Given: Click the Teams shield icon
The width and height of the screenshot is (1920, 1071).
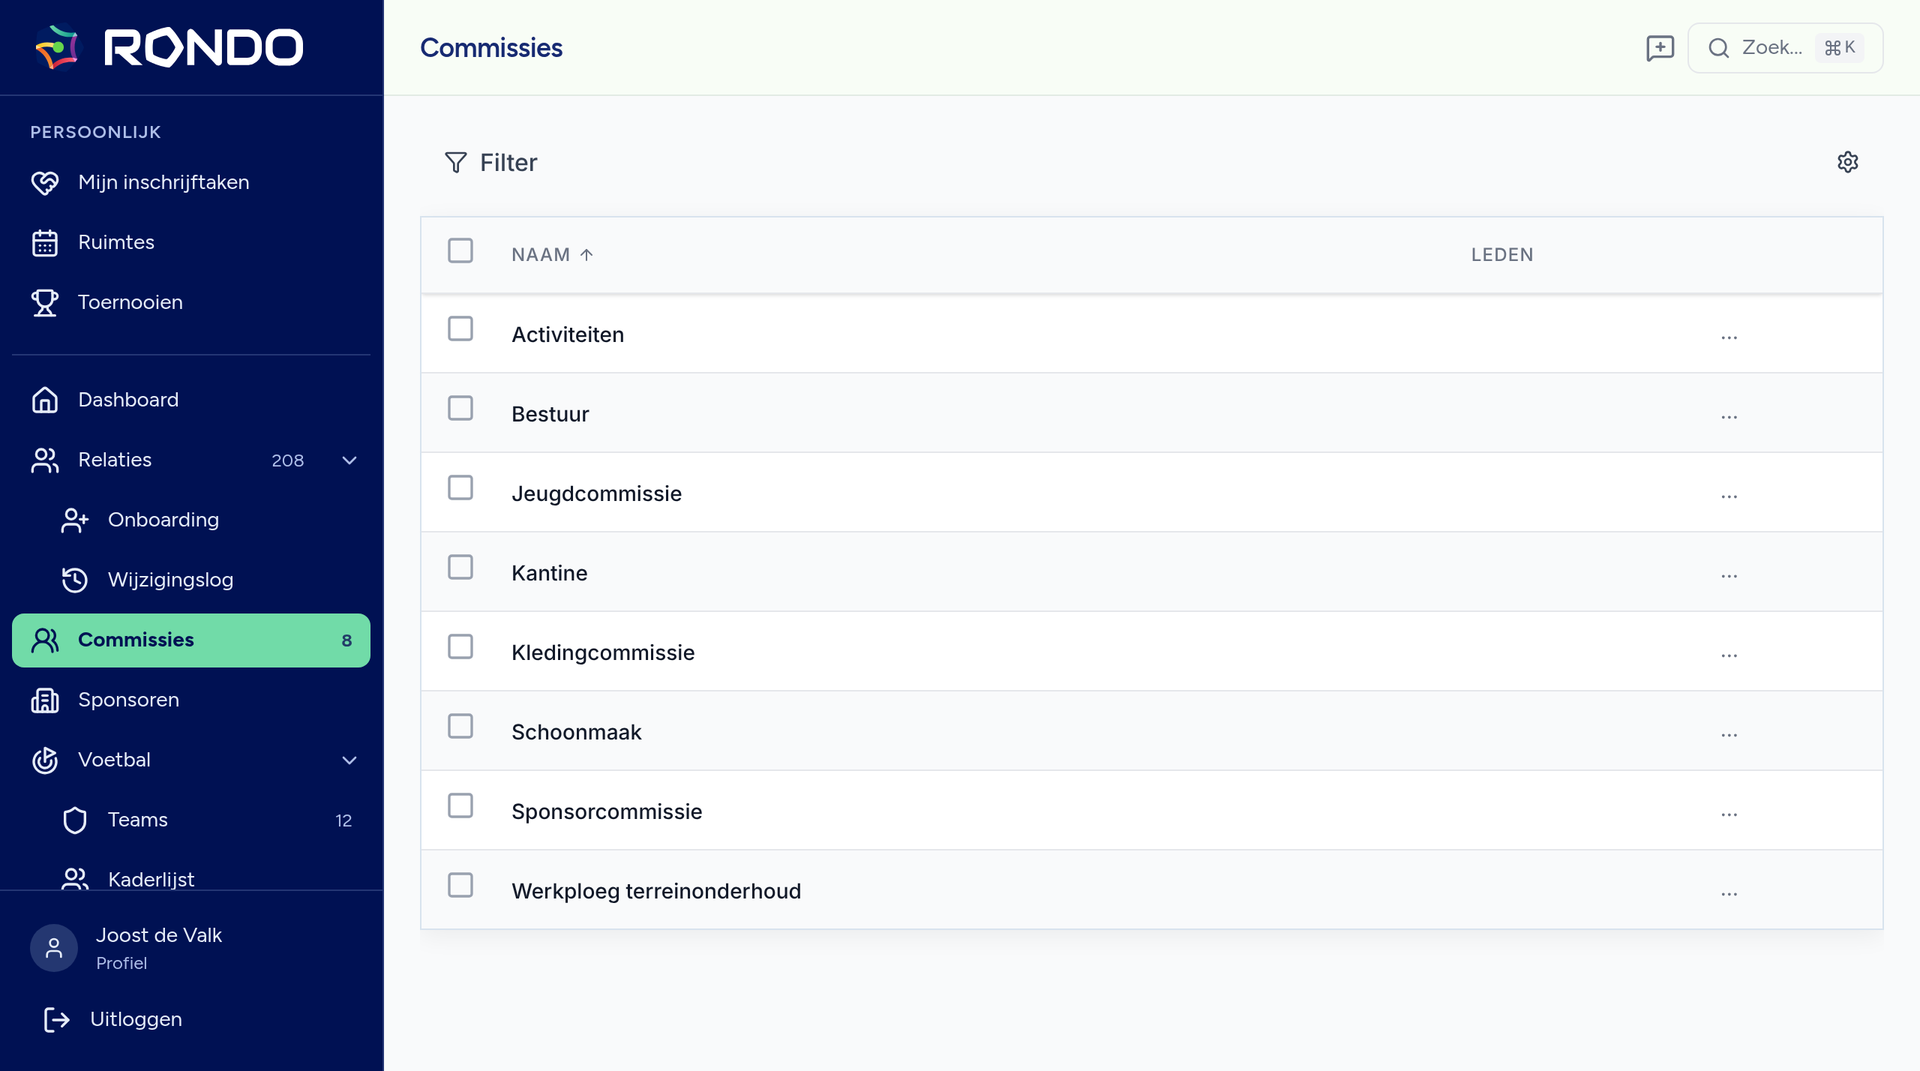Looking at the screenshot, I should [x=75, y=820].
